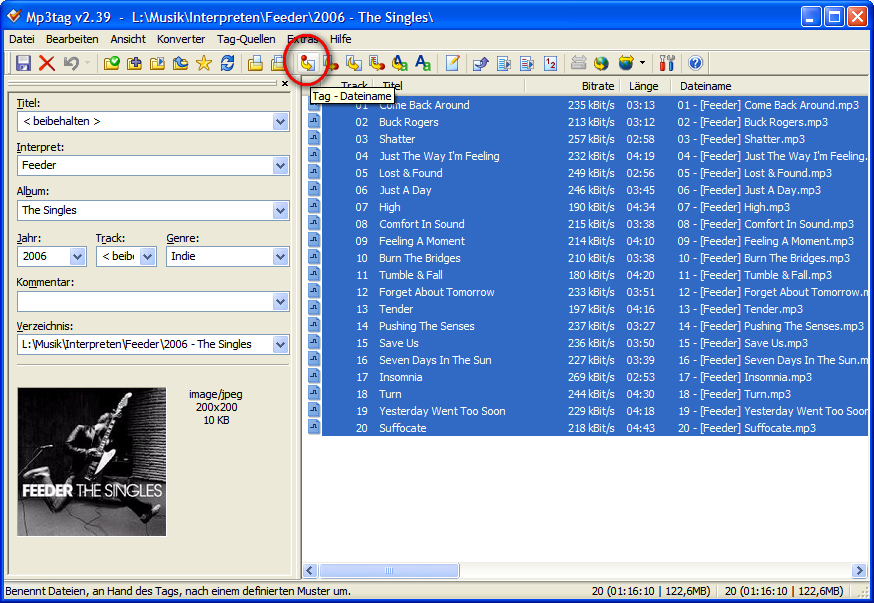874x603 pixels.
Task: Launch the auto-numbering wizard icon
Action: 551,63
